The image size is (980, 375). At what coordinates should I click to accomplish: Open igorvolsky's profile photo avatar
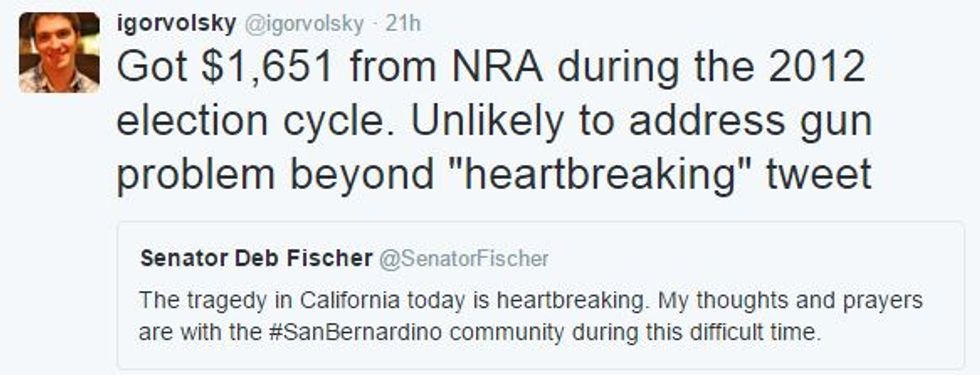point(59,52)
